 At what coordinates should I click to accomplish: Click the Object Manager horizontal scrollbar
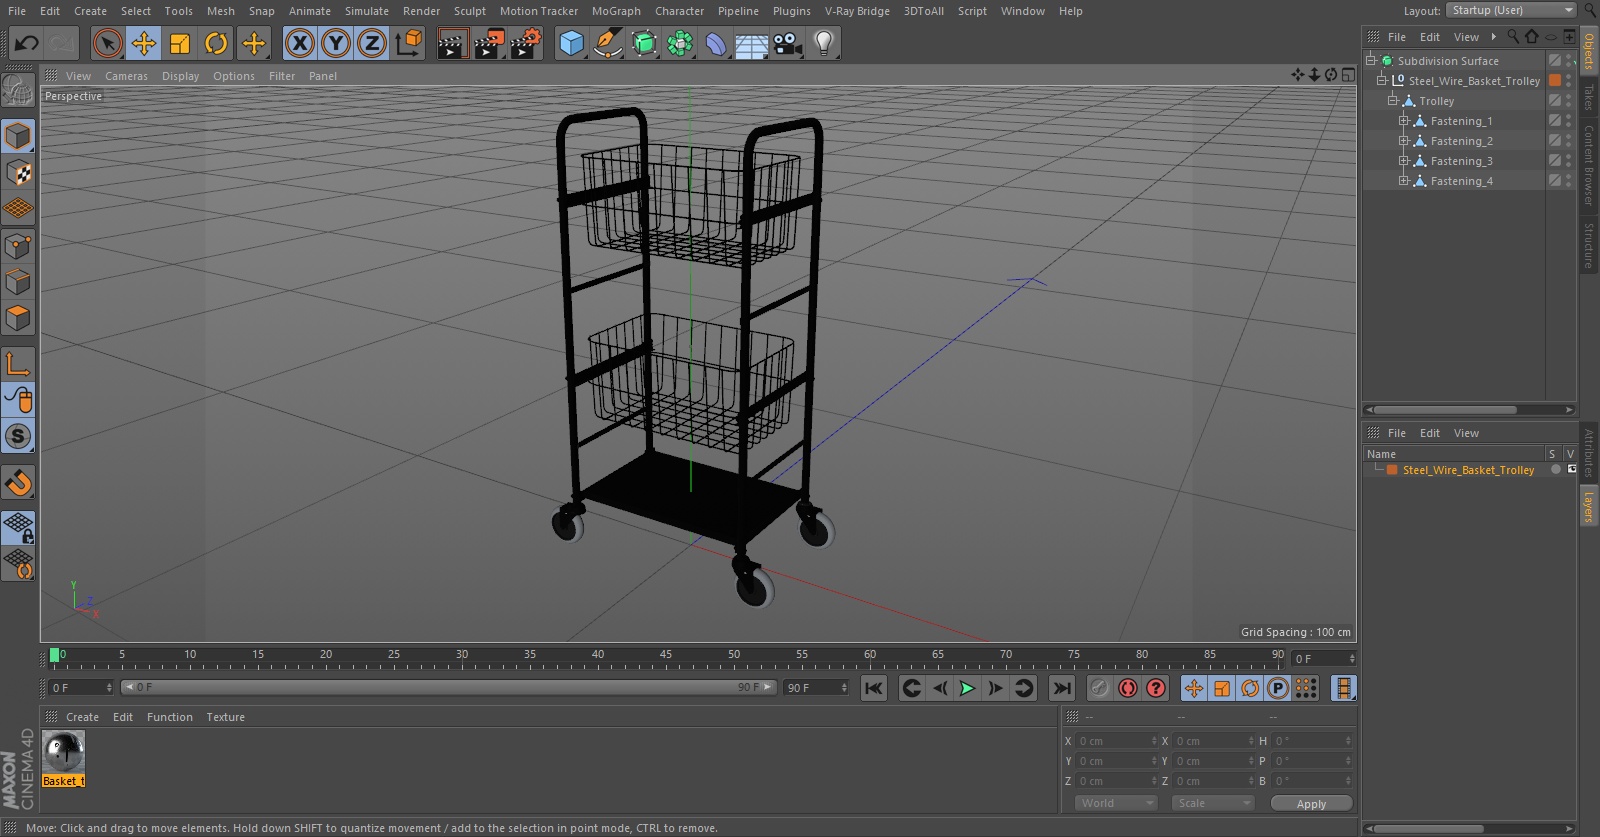1446,409
